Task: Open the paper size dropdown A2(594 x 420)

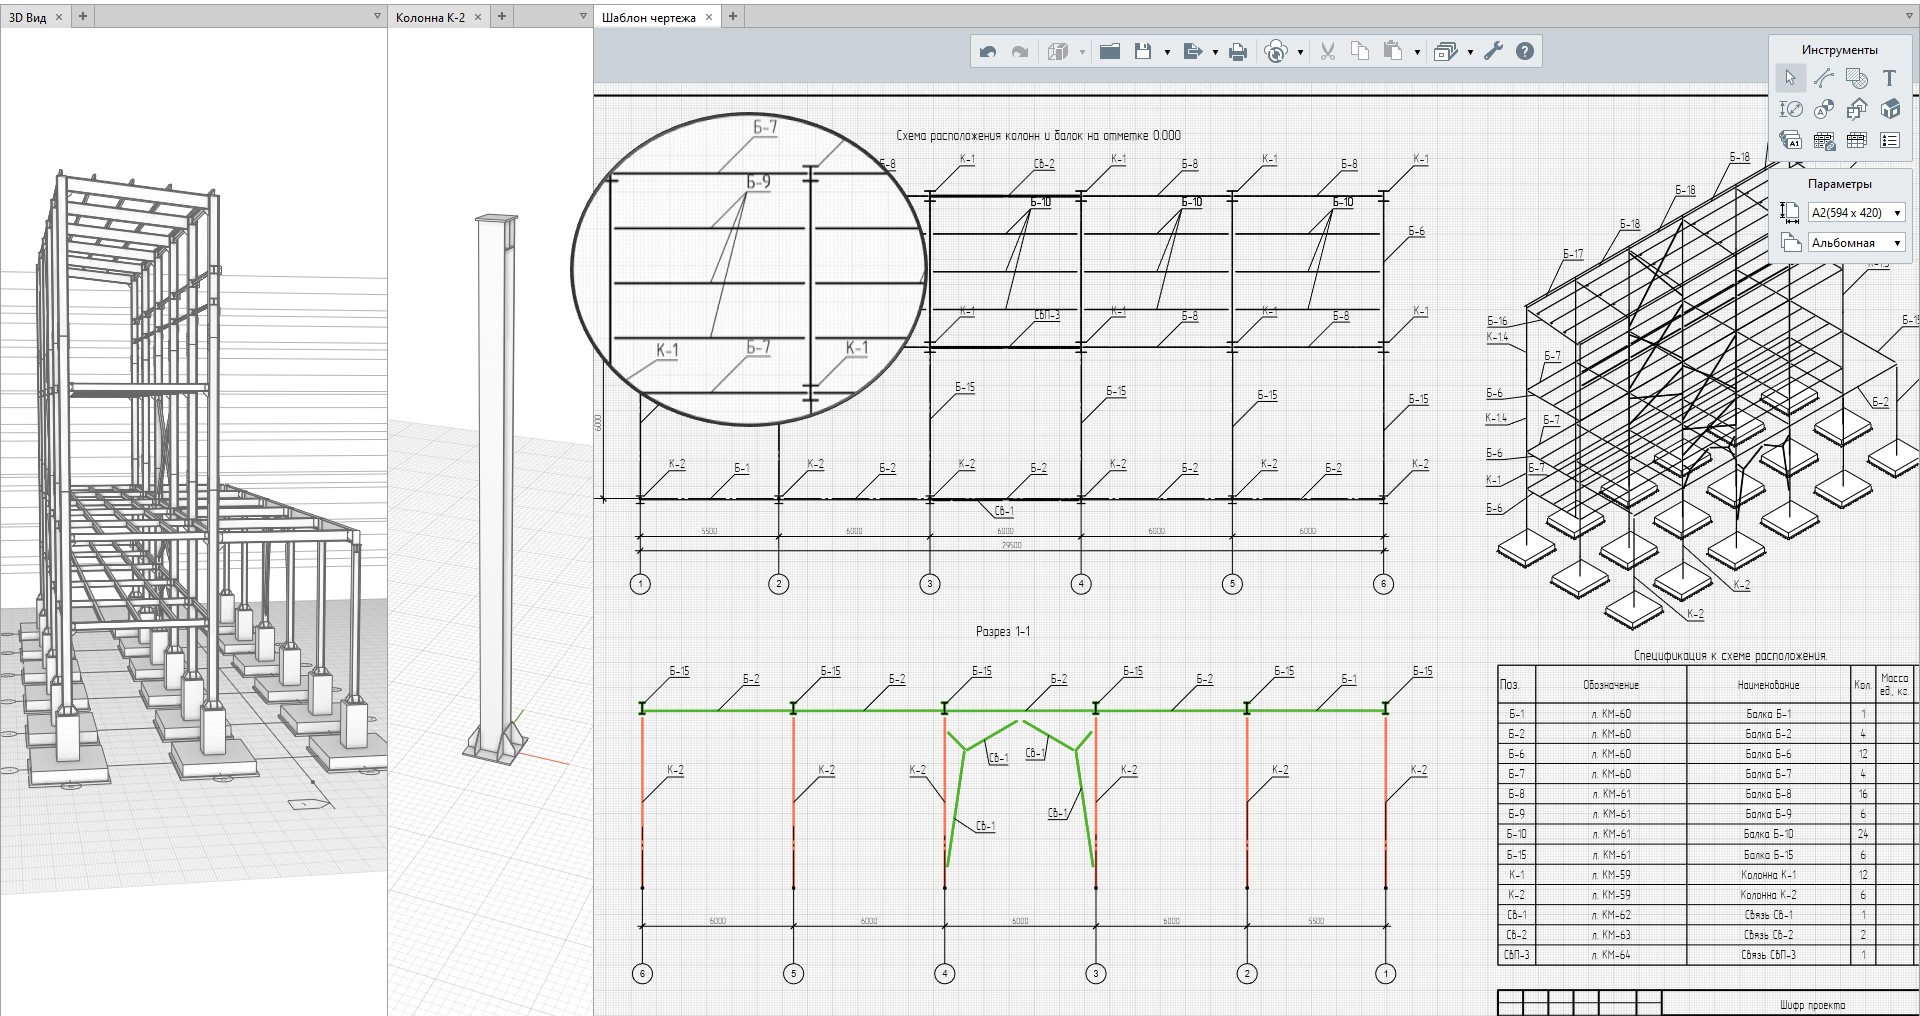Action: pos(1856,212)
